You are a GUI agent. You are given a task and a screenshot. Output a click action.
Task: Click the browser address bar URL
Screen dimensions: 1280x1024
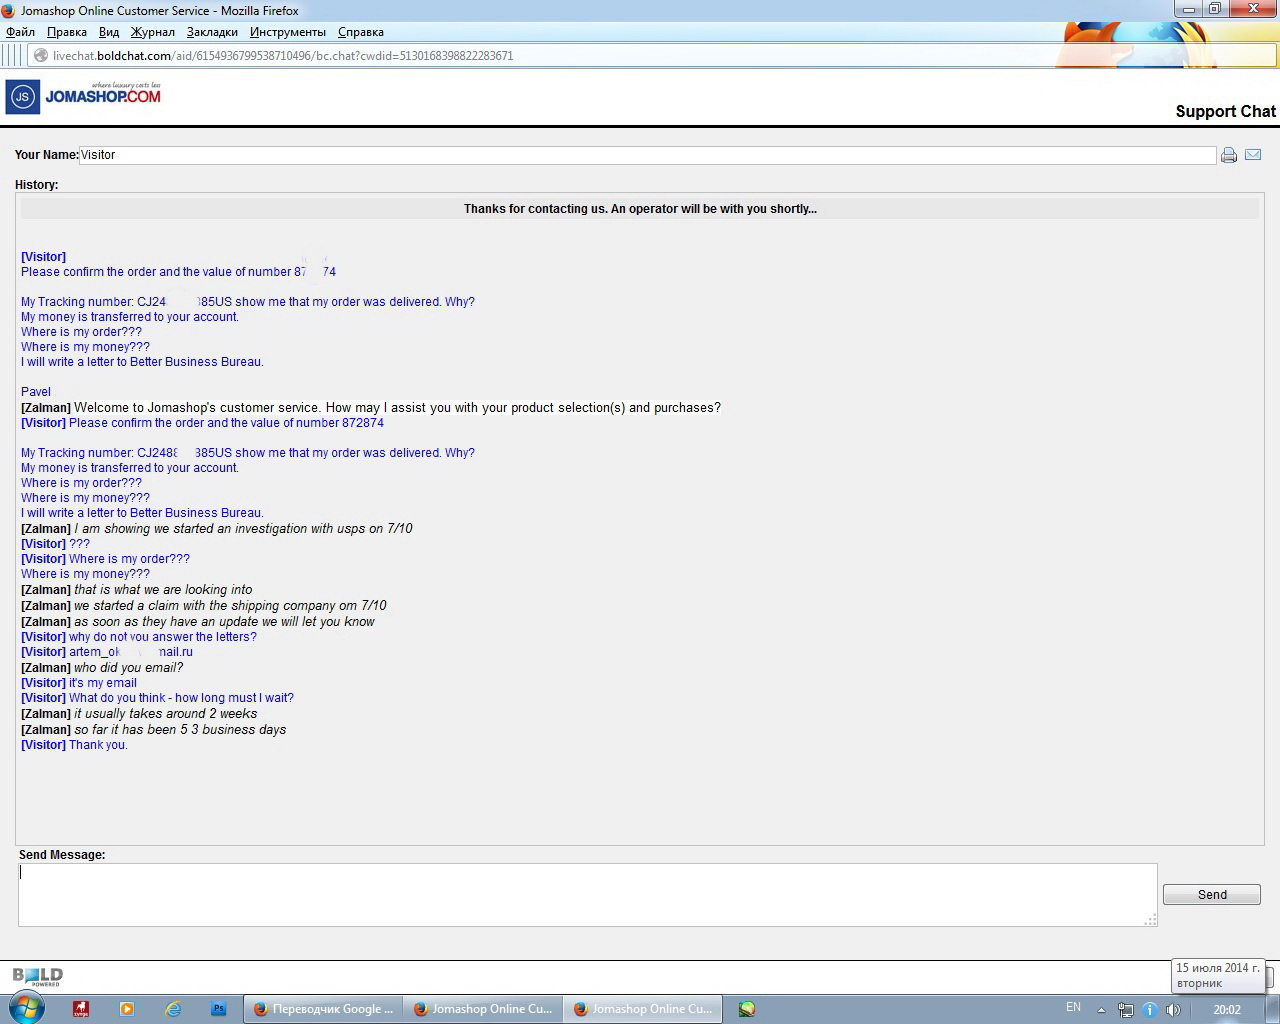(283, 56)
